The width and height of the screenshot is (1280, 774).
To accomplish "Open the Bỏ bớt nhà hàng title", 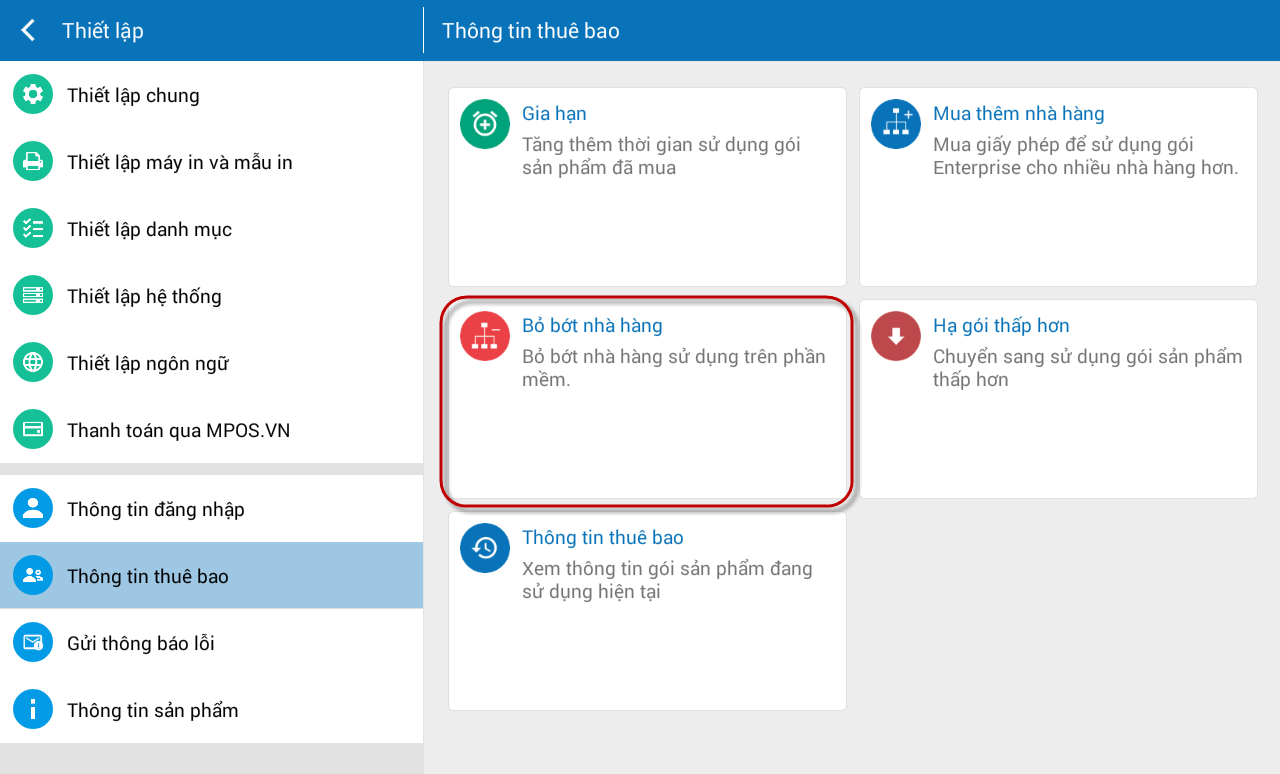I will pyautogui.click(x=592, y=326).
